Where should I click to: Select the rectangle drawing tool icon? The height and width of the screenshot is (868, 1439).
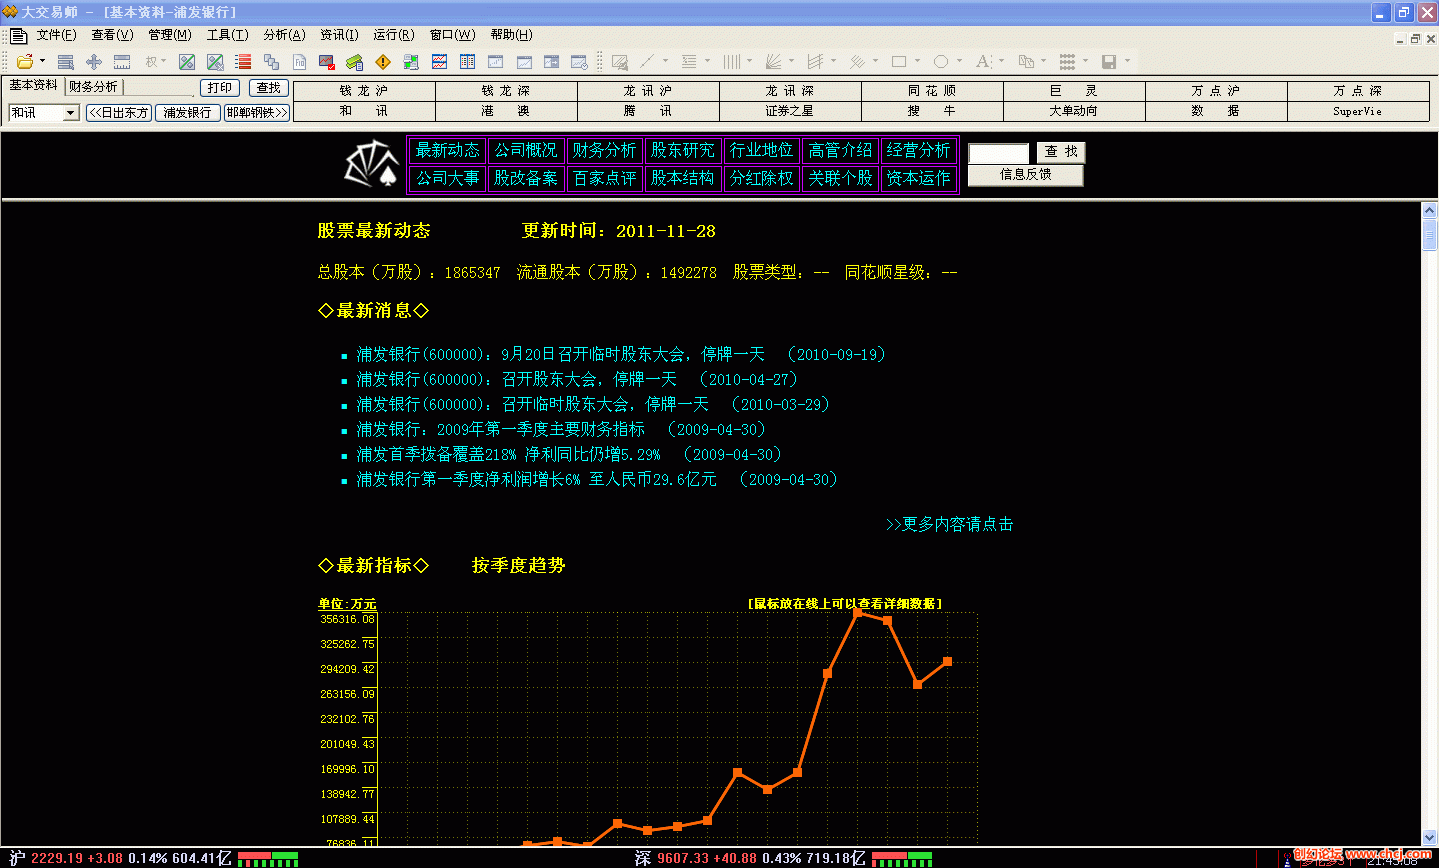point(899,61)
